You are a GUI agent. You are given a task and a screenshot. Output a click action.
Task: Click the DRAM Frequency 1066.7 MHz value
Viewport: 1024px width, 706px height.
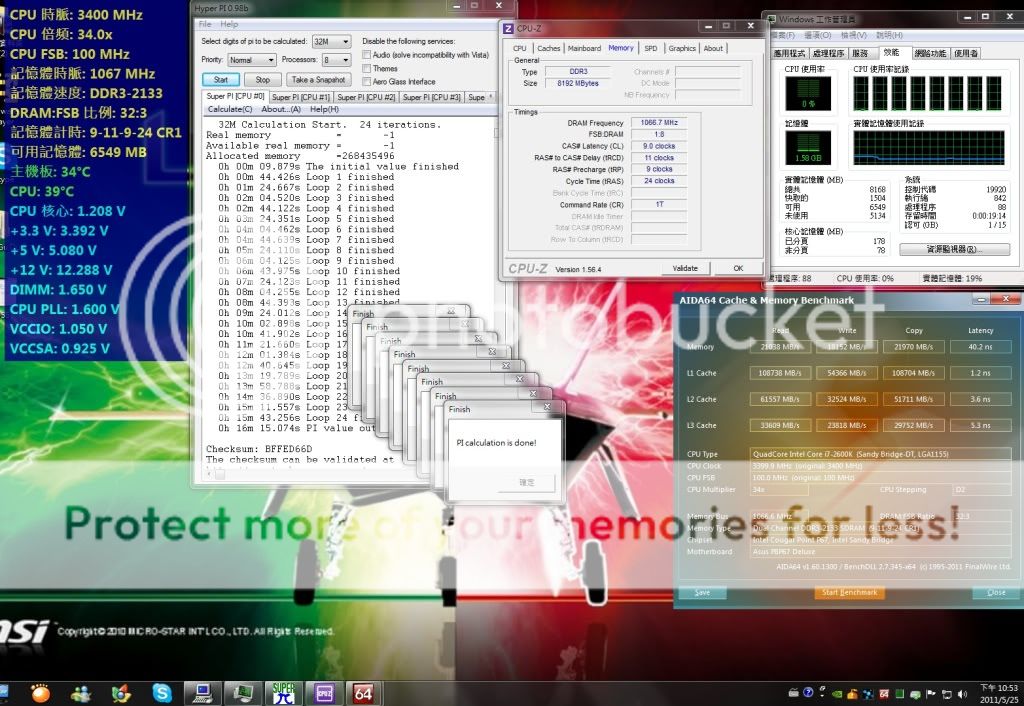[659, 122]
